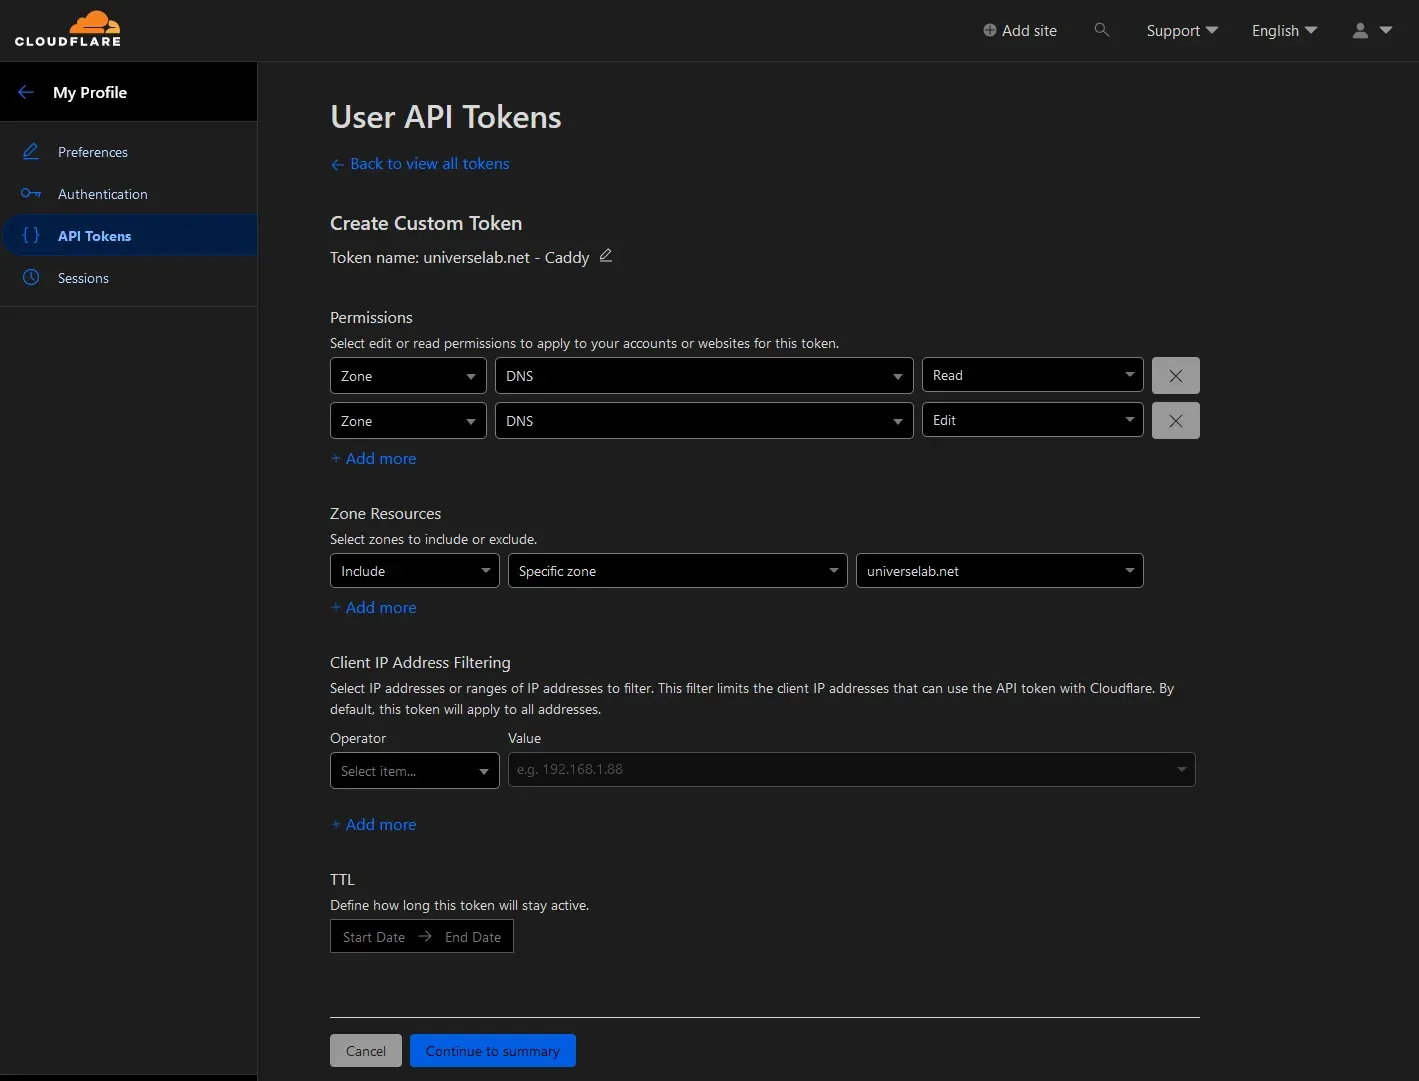Click the Preferences pencil icon

(x=31, y=151)
